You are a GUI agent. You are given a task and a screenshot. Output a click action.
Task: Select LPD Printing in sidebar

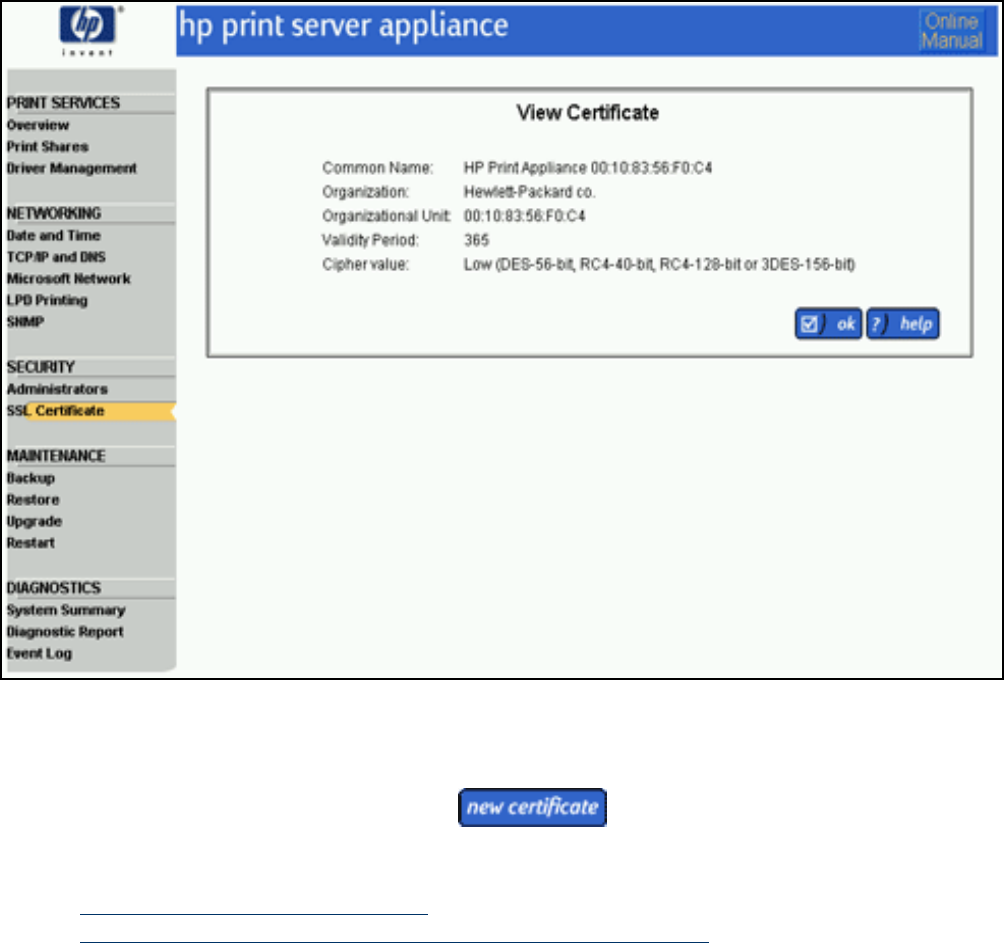(47, 300)
